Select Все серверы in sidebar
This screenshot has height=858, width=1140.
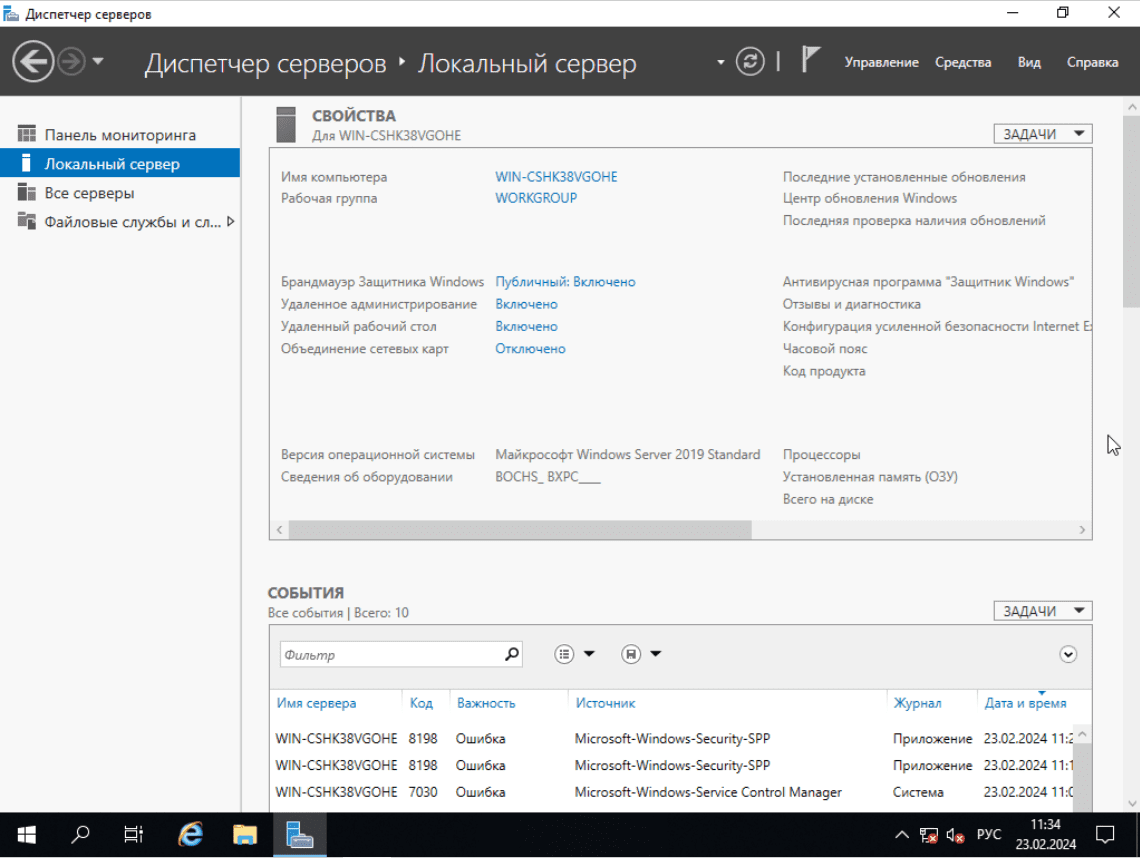120,193
